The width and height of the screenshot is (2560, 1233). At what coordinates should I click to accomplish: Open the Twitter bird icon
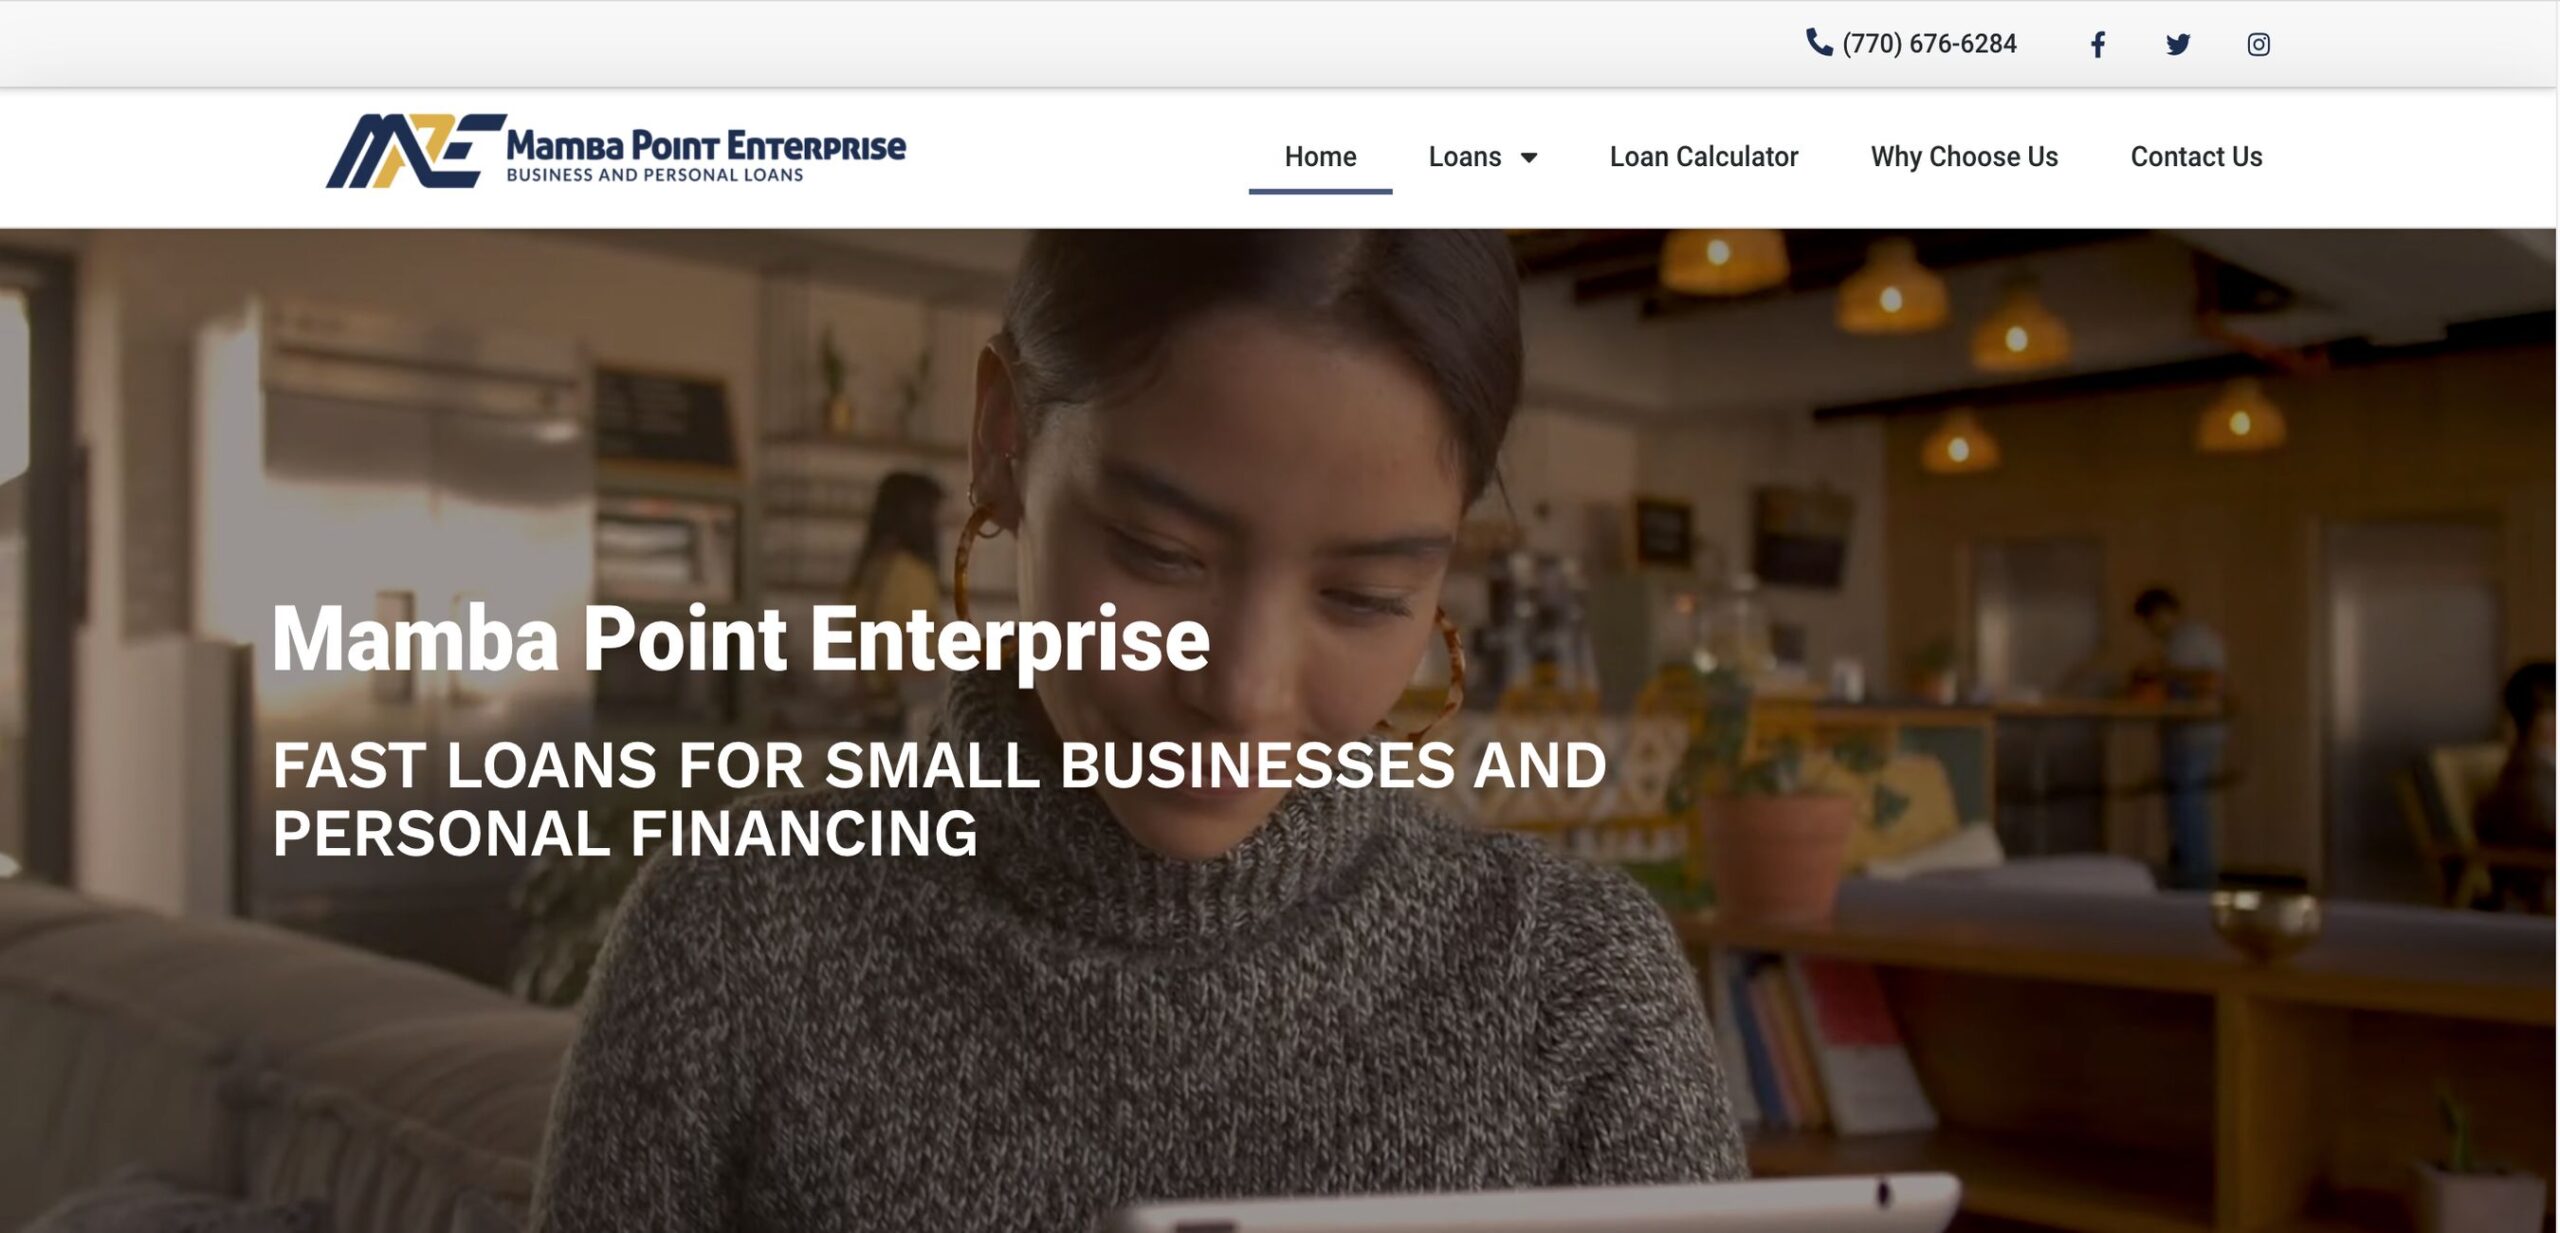[x=2178, y=45]
